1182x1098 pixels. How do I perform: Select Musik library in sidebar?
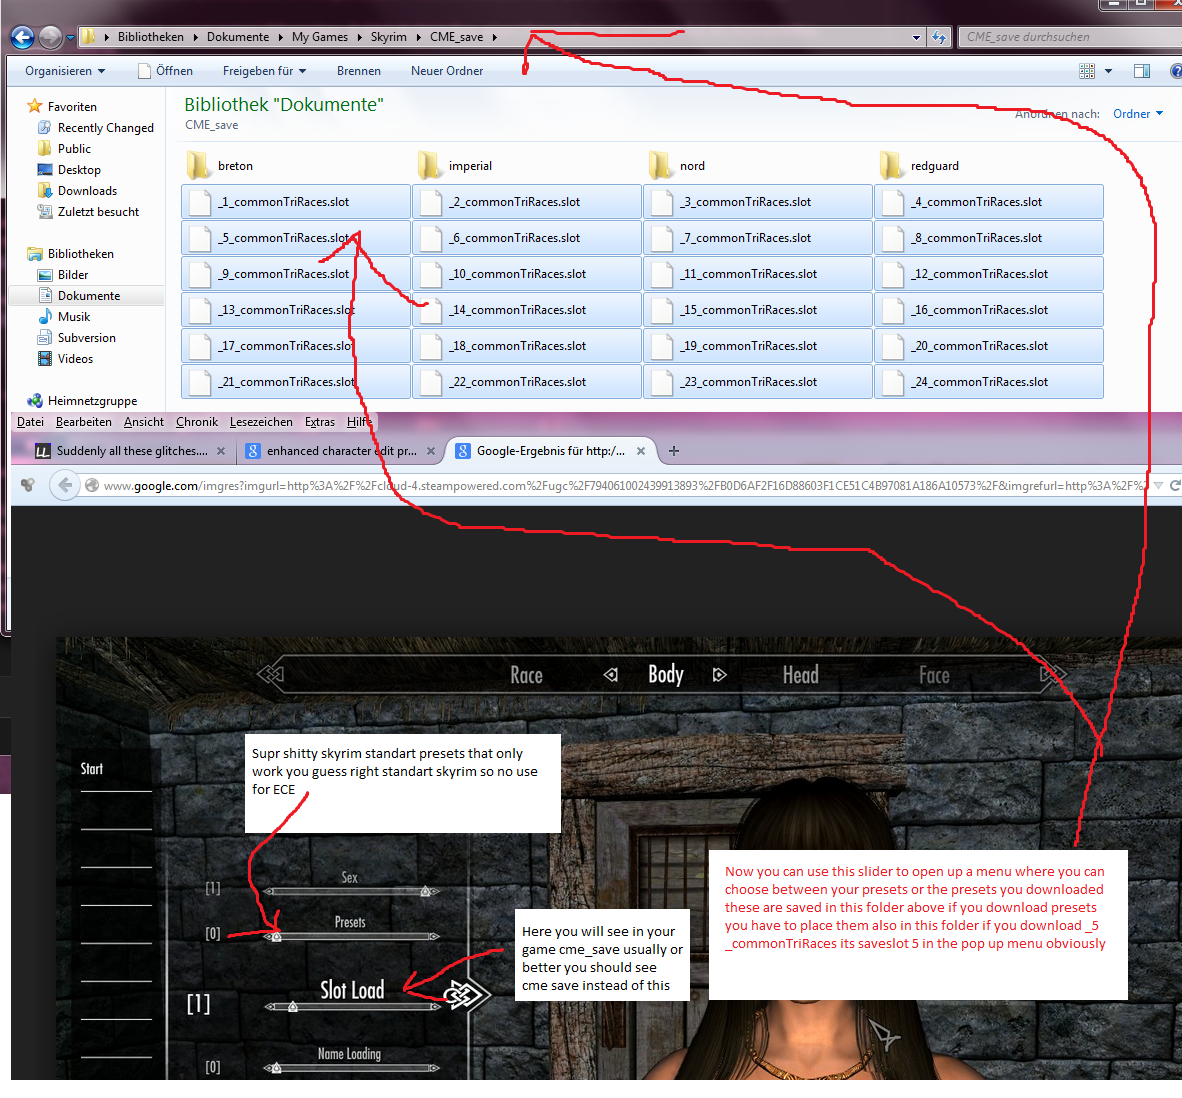point(73,317)
